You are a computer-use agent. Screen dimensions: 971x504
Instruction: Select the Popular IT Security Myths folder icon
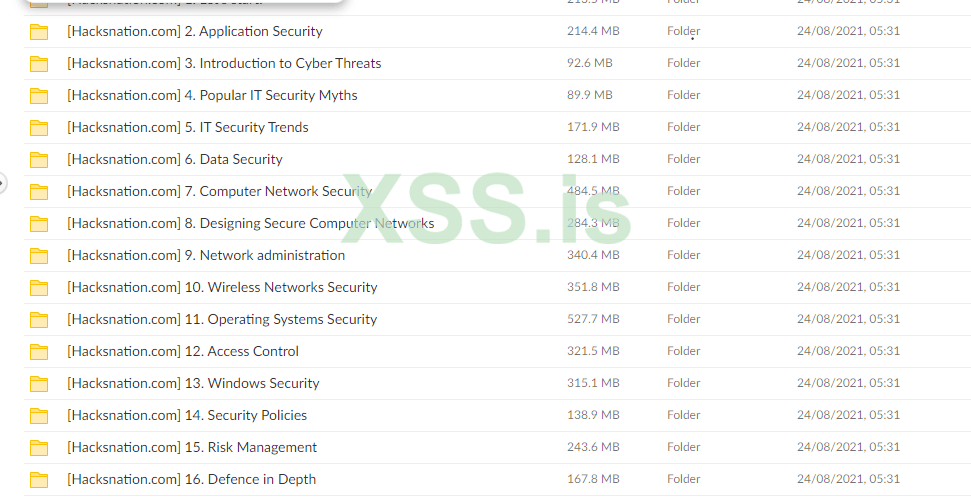click(39, 96)
